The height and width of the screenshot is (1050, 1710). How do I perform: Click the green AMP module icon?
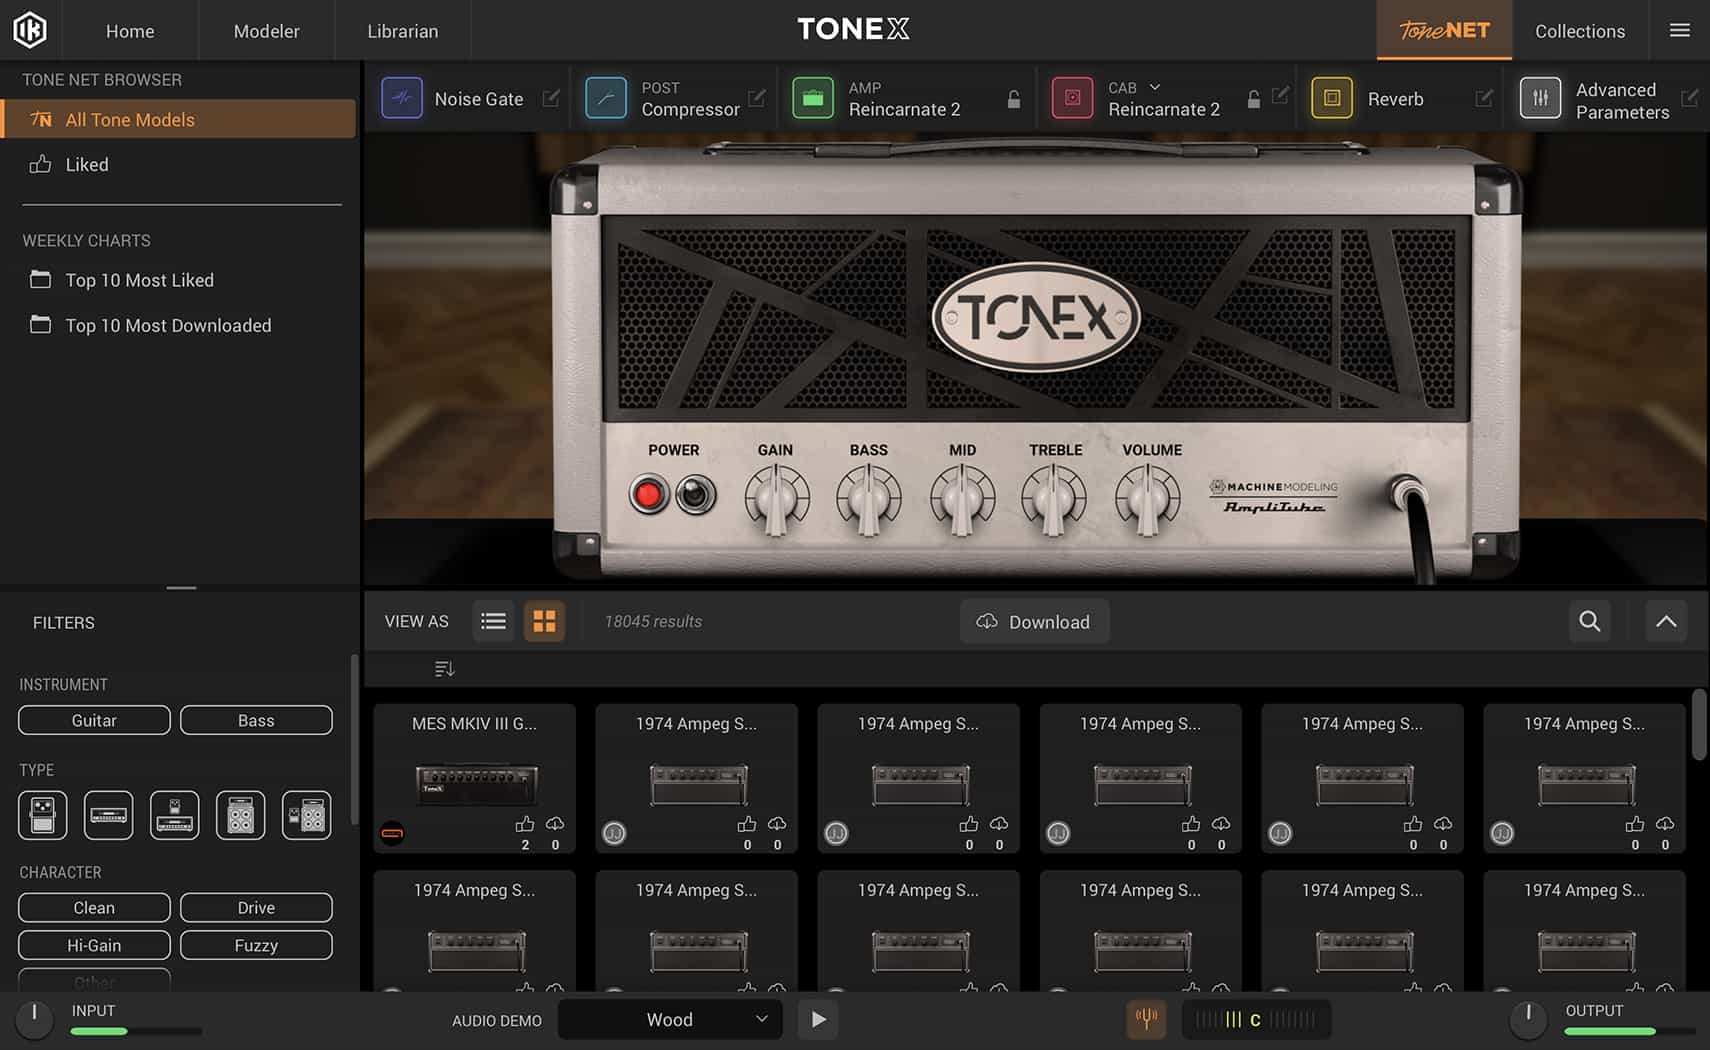[813, 98]
